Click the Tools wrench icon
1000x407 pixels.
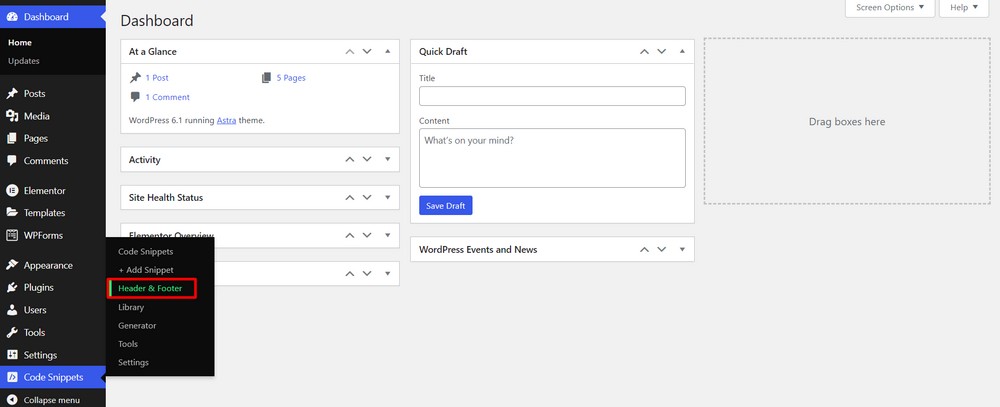(x=12, y=332)
